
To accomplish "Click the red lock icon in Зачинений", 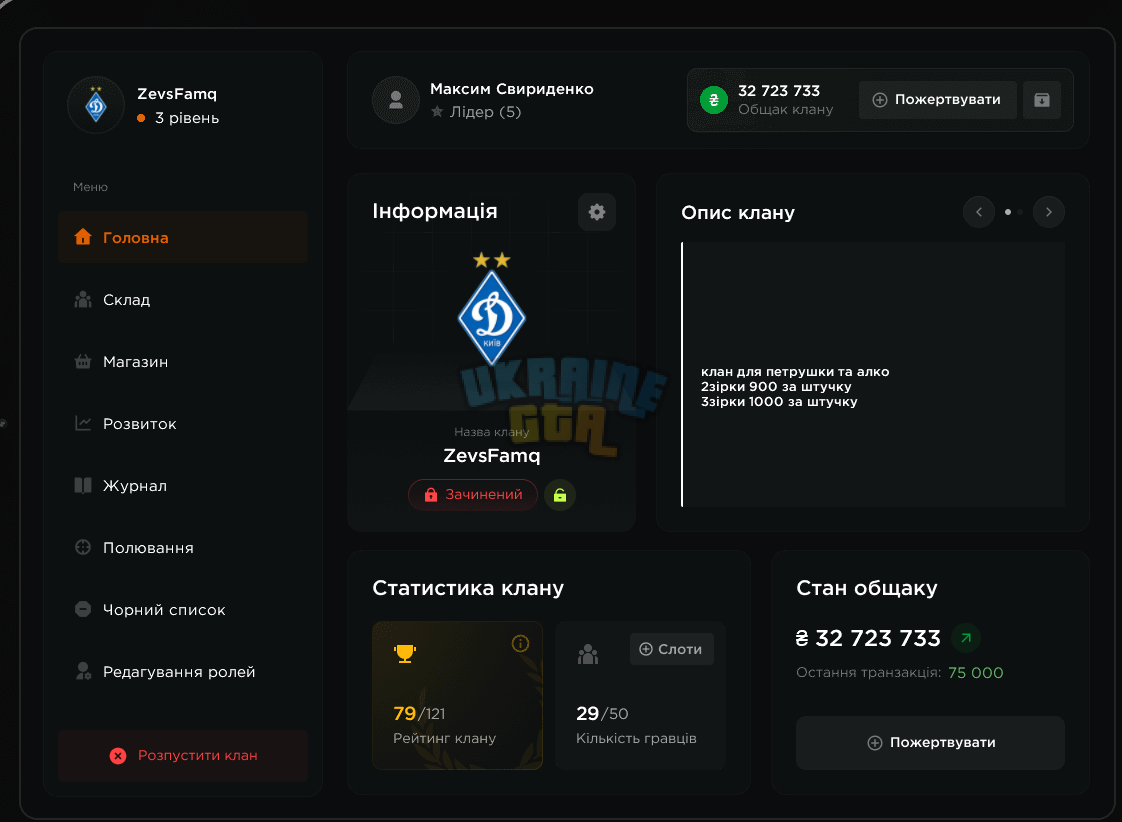I will tap(431, 495).
